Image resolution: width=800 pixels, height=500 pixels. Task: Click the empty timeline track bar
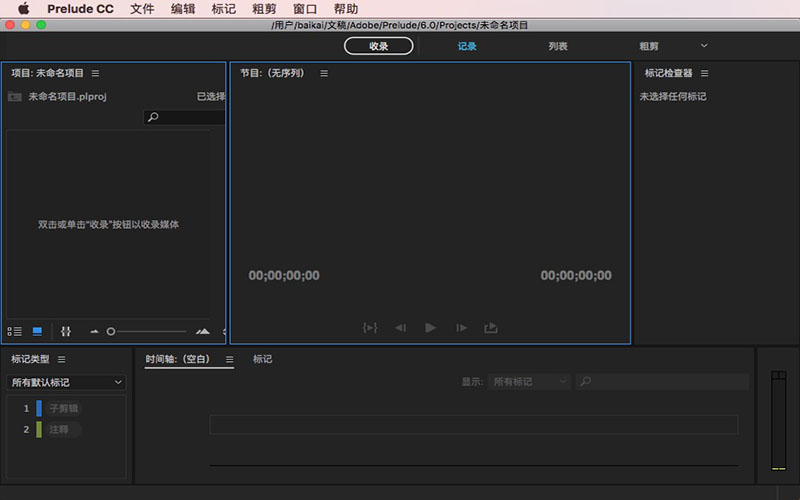[x=474, y=424]
